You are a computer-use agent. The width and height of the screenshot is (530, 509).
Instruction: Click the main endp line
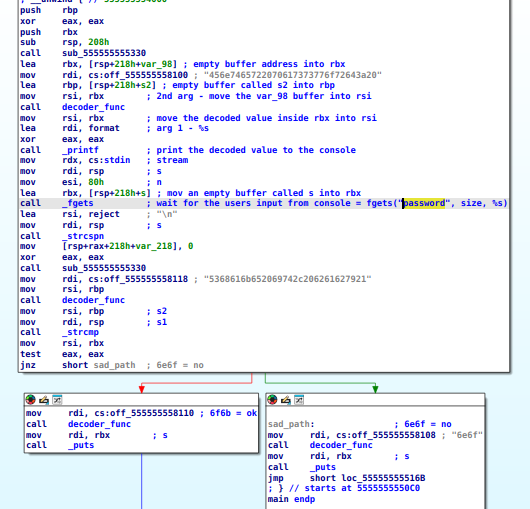(291, 499)
